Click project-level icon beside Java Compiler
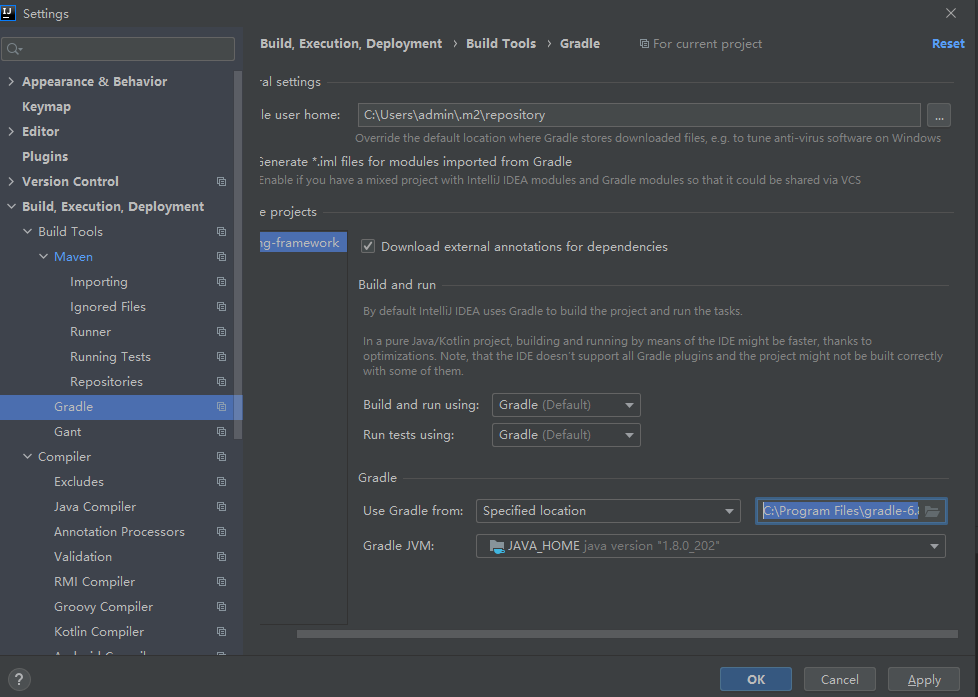This screenshot has width=978, height=697. 221,507
